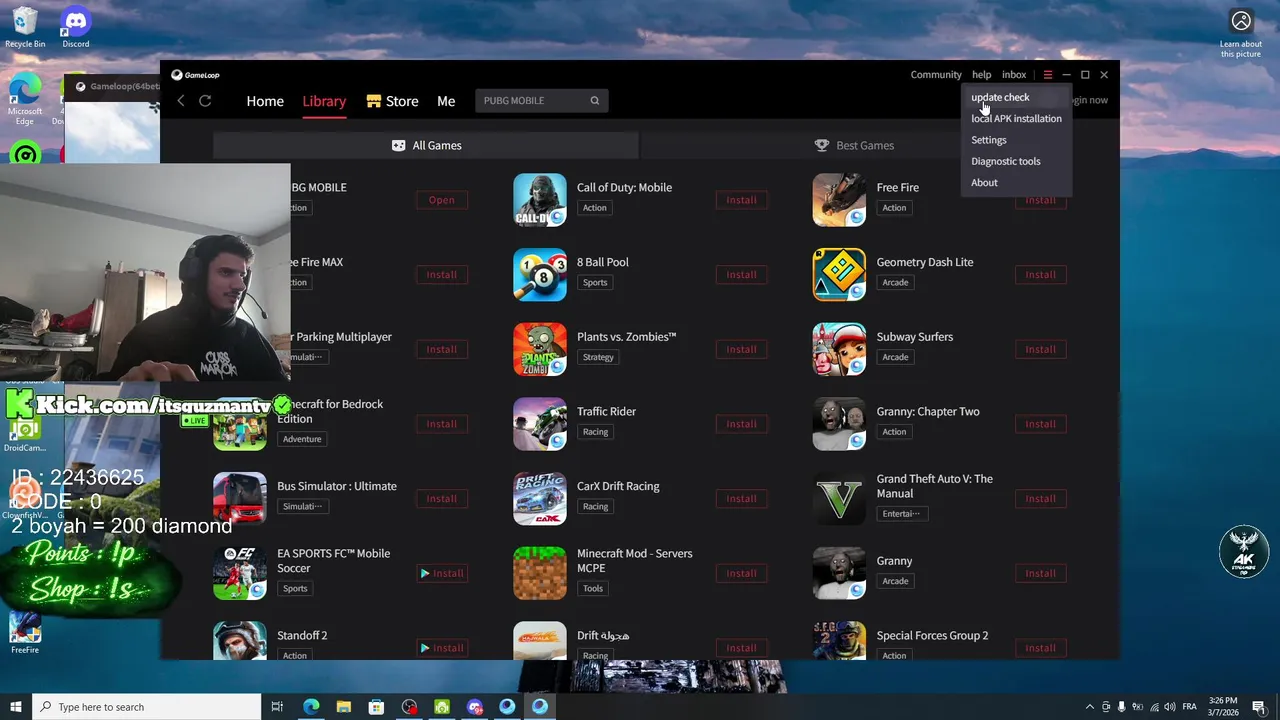Select the Granny game icon
The width and height of the screenshot is (1280, 720).
839,573
